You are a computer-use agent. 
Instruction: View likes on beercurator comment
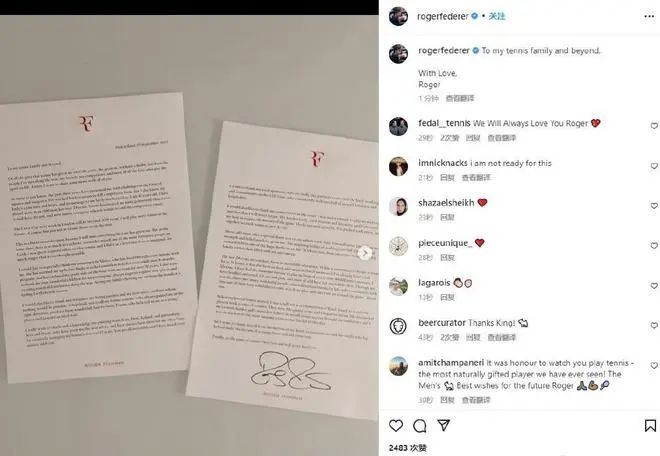tap(450, 337)
